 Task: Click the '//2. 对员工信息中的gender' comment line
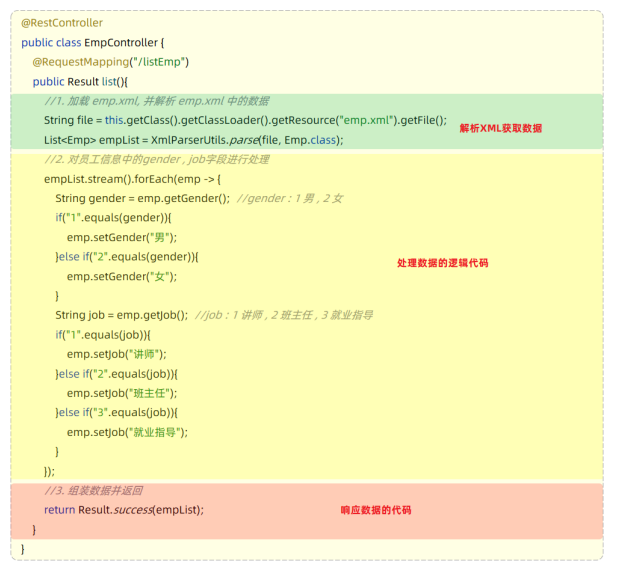[x=157, y=159]
